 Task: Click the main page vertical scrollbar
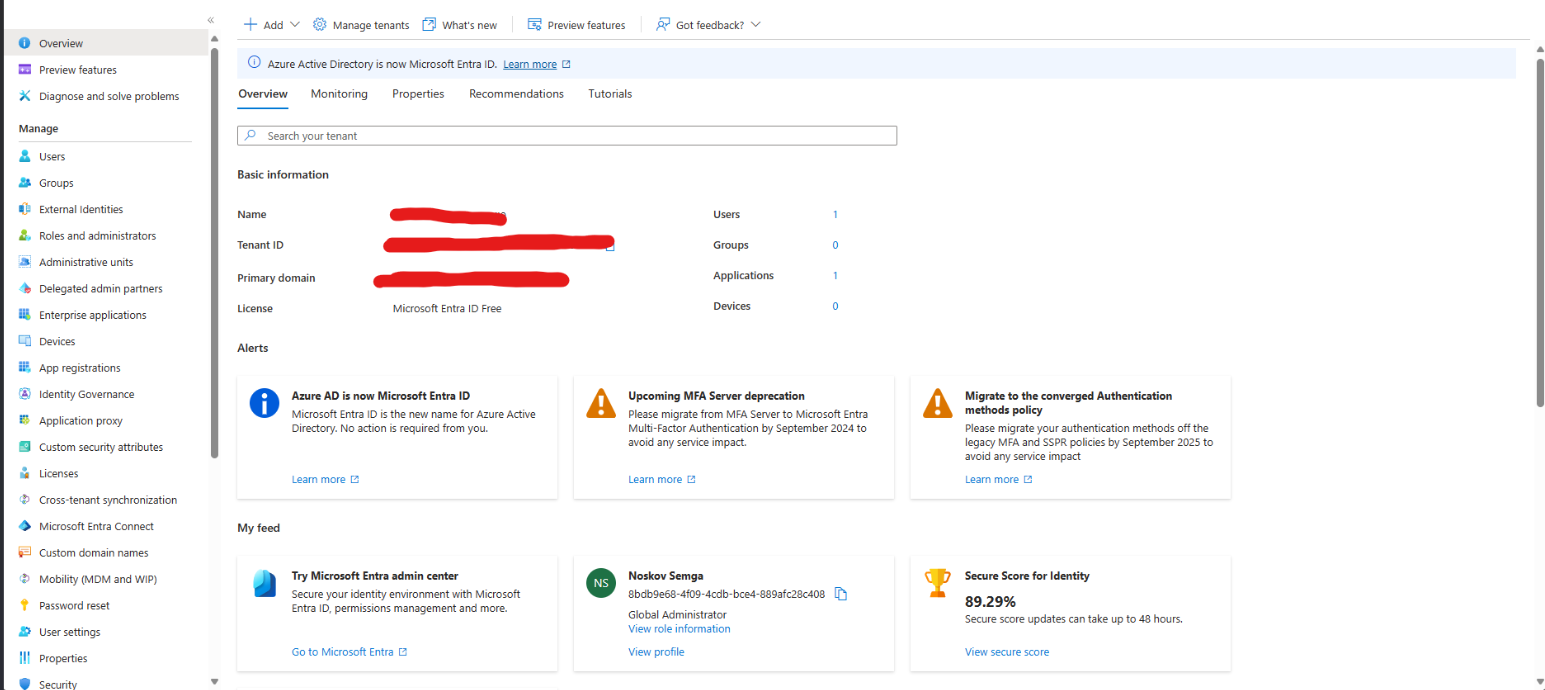pyautogui.click(x=1539, y=230)
